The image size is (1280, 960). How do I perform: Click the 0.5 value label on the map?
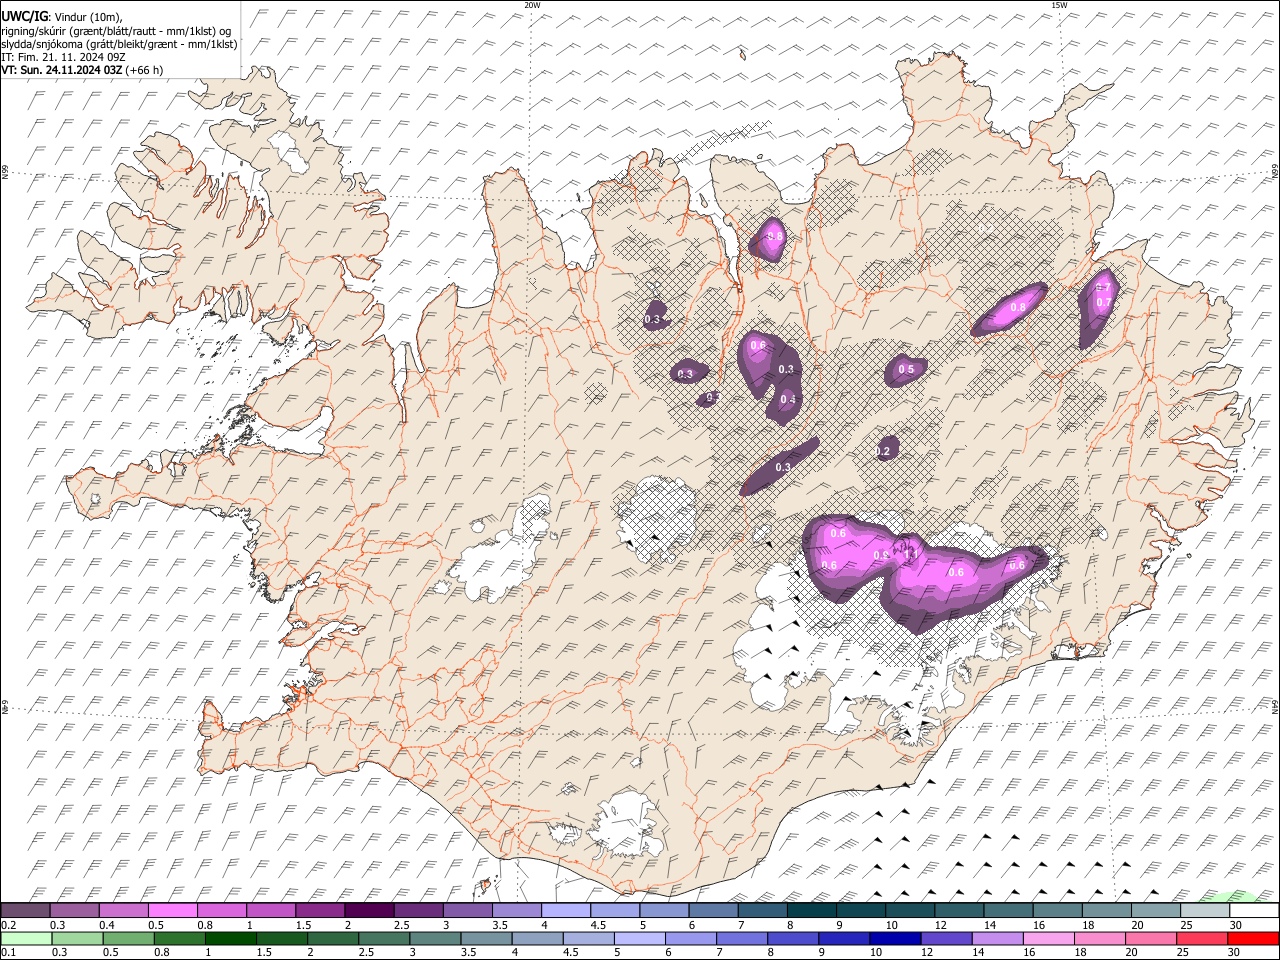pos(906,370)
